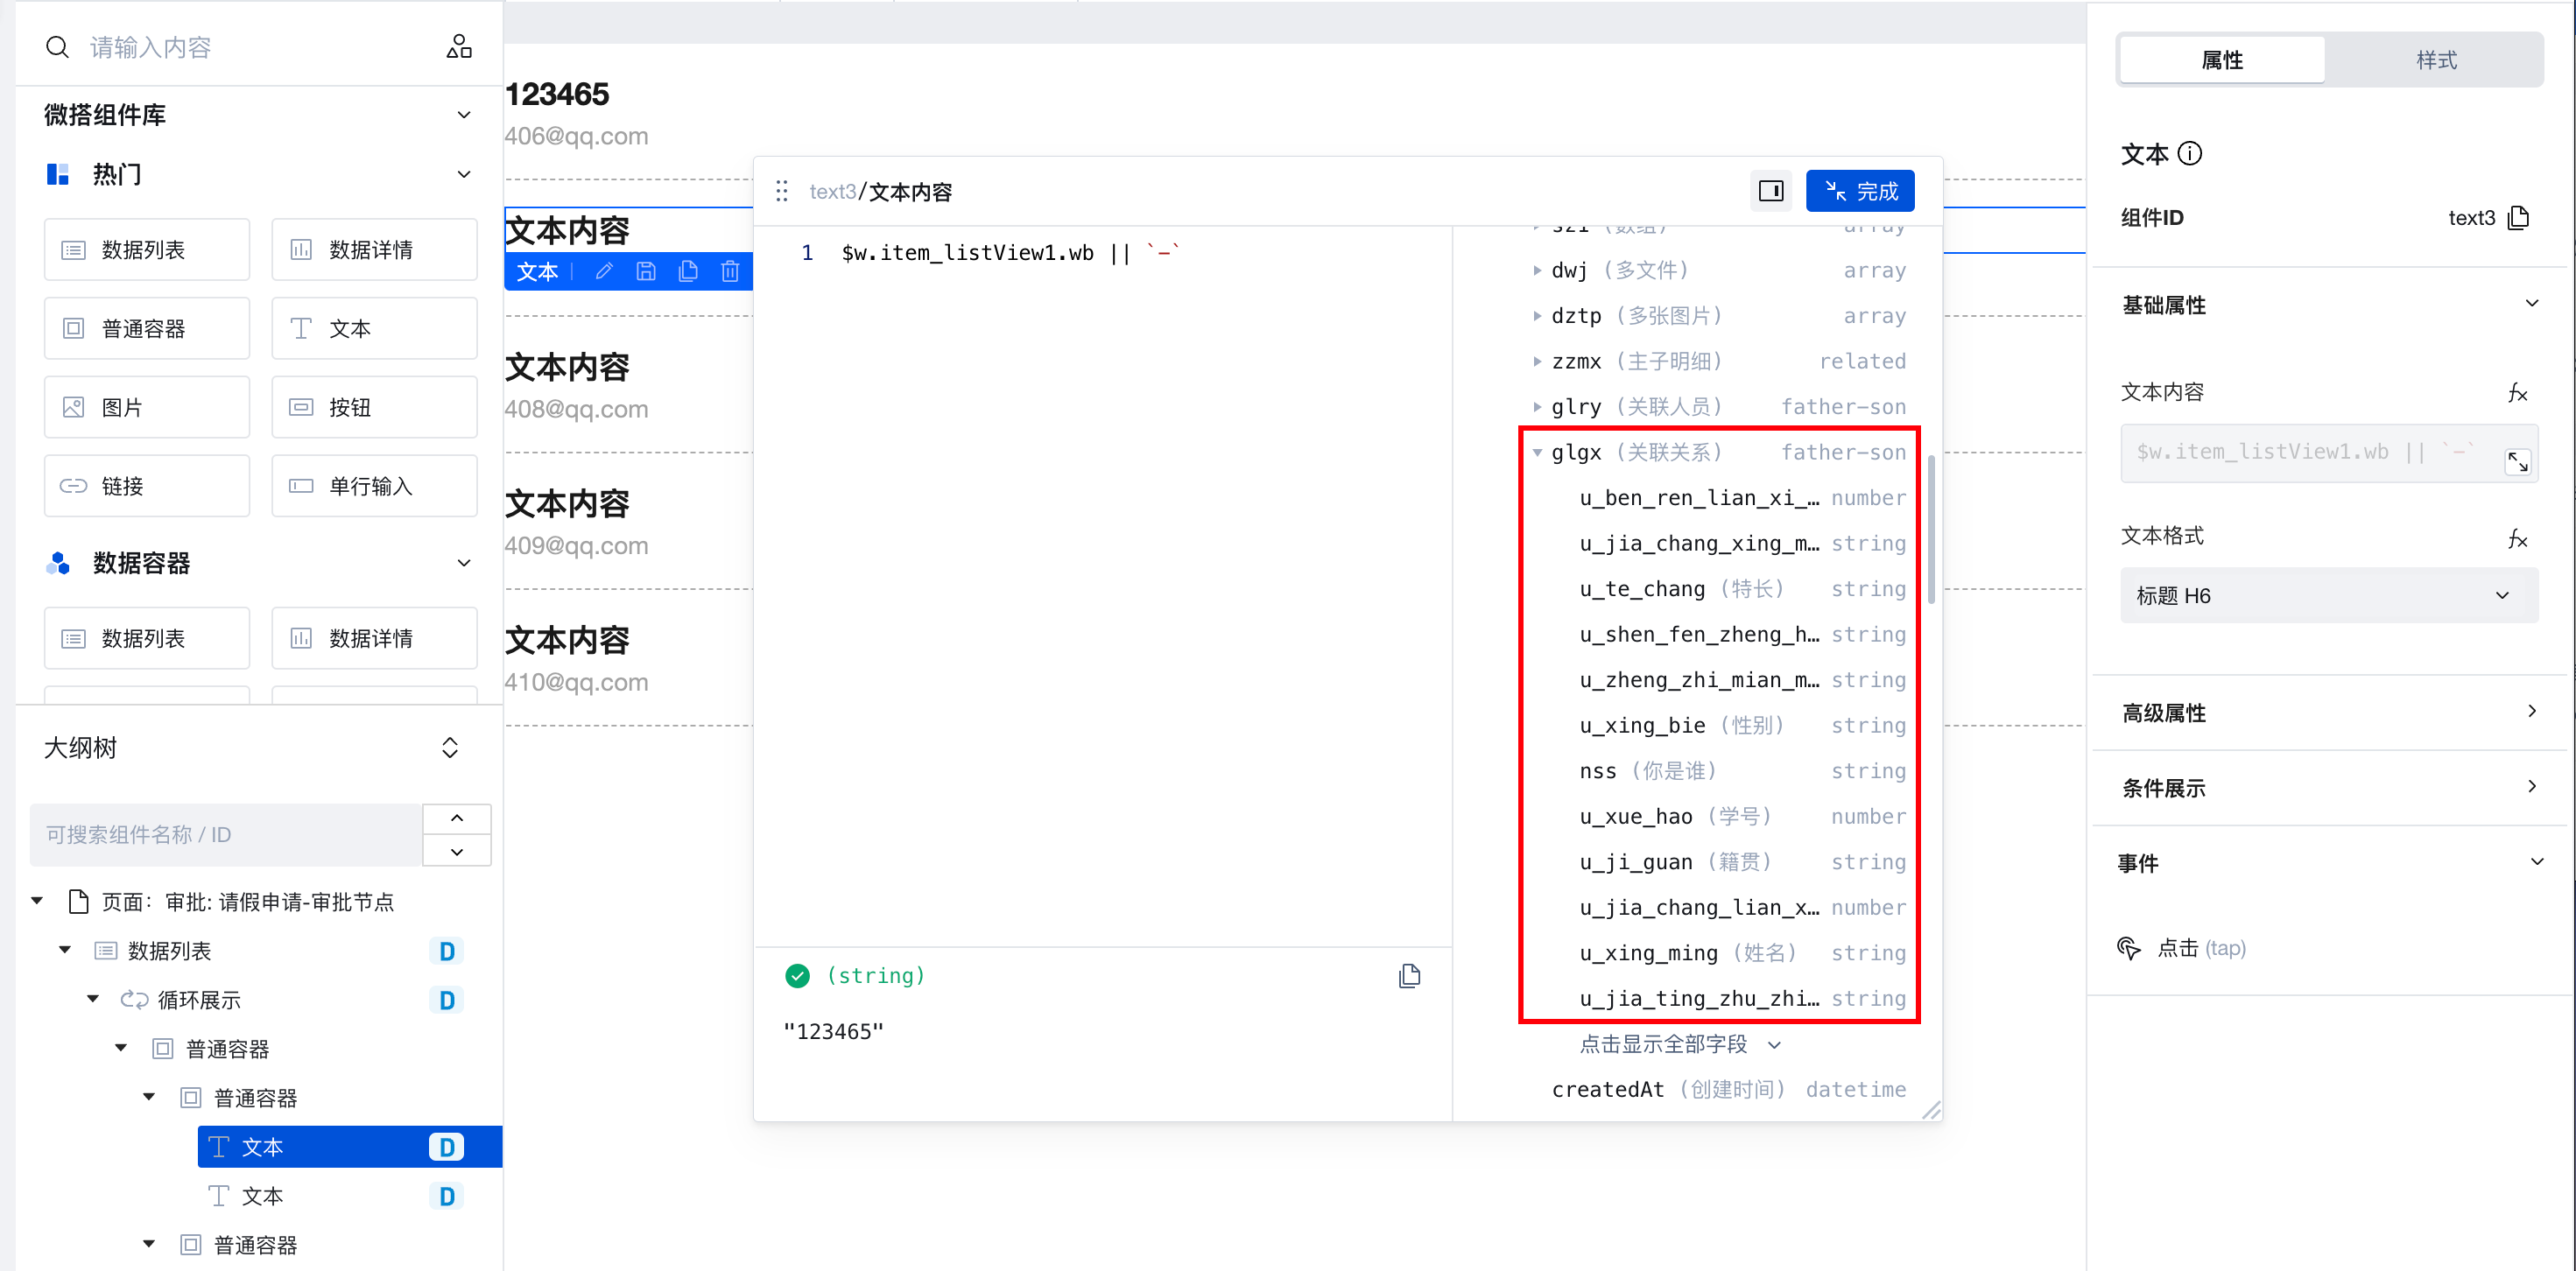Click the save icon on text toolbar
This screenshot has width=2576, height=1271.
click(646, 272)
